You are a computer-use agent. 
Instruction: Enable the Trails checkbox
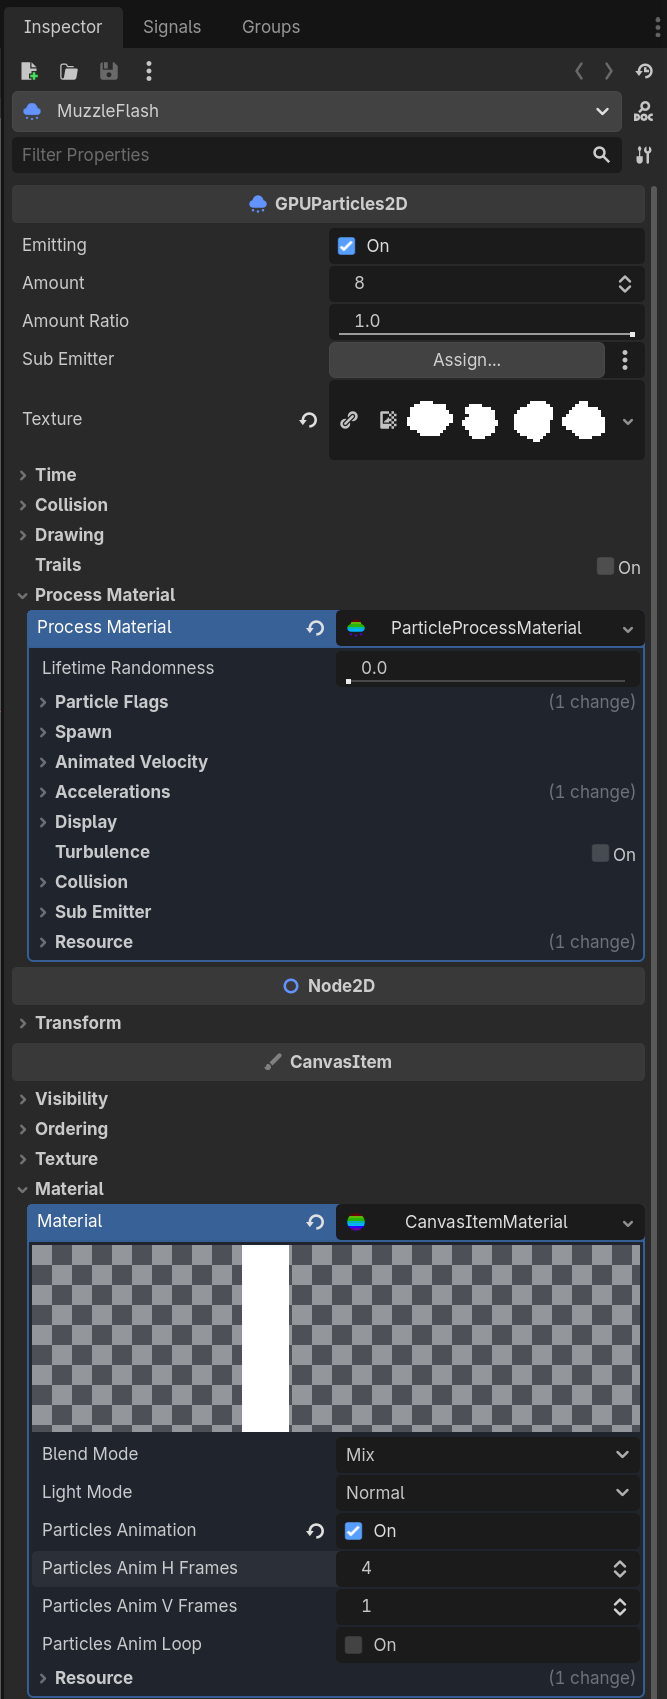(x=605, y=566)
